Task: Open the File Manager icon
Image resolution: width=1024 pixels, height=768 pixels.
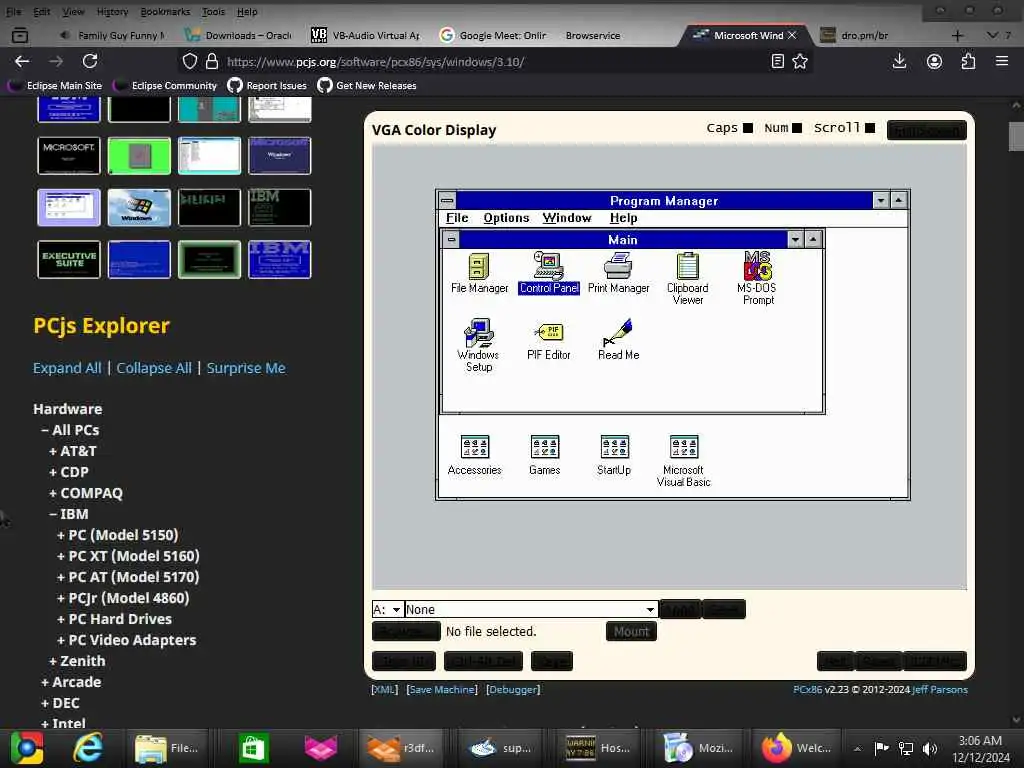Action: 479,273
